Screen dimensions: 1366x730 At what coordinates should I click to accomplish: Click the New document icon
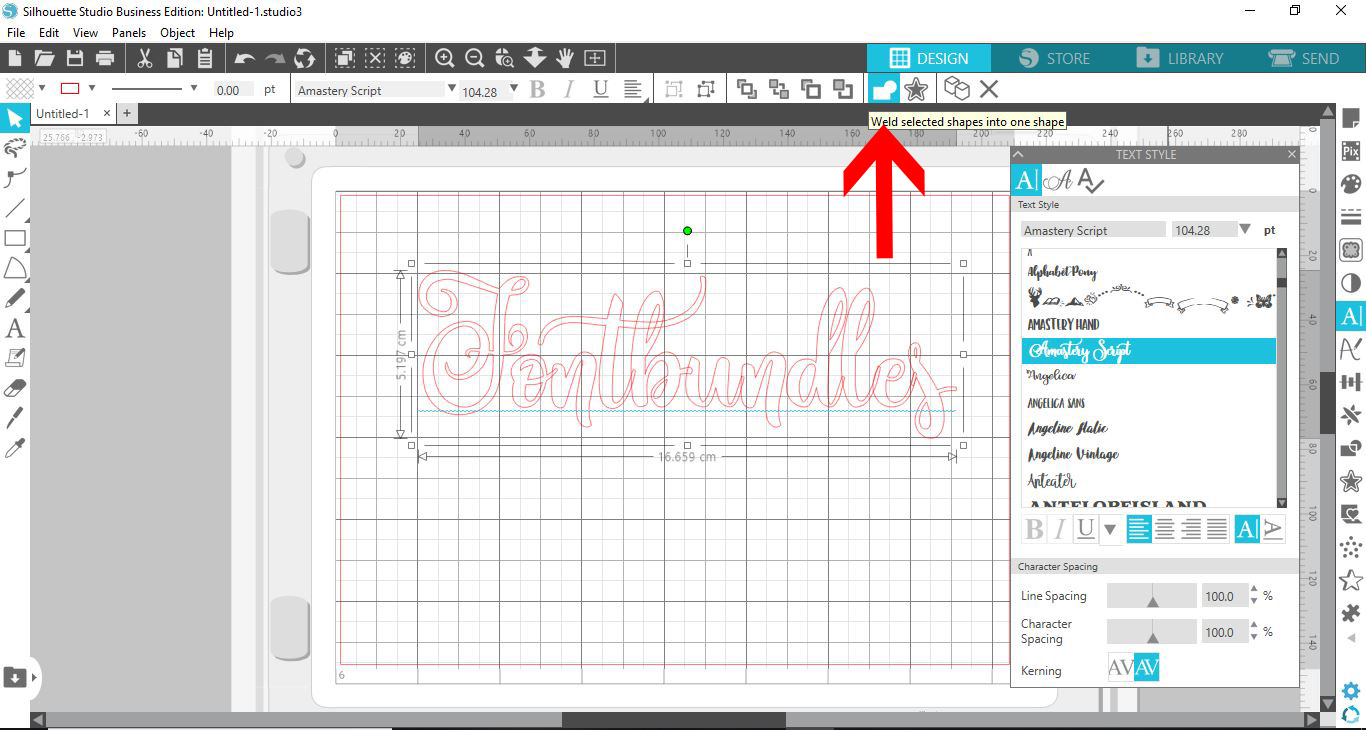coord(15,58)
